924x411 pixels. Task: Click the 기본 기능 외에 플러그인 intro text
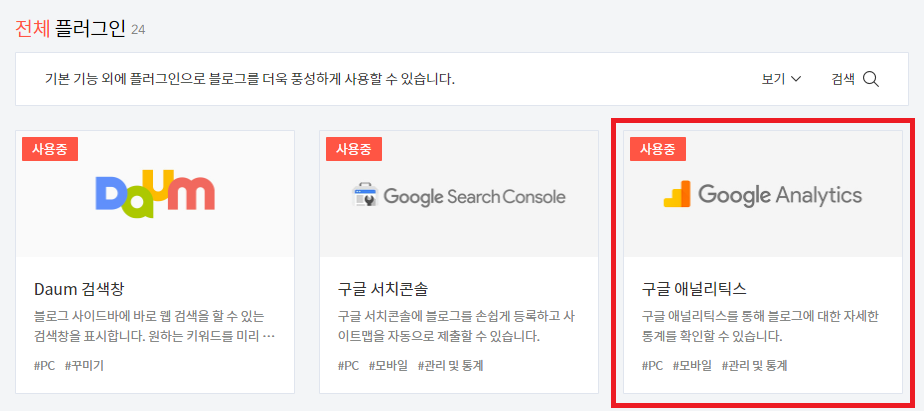pos(250,79)
